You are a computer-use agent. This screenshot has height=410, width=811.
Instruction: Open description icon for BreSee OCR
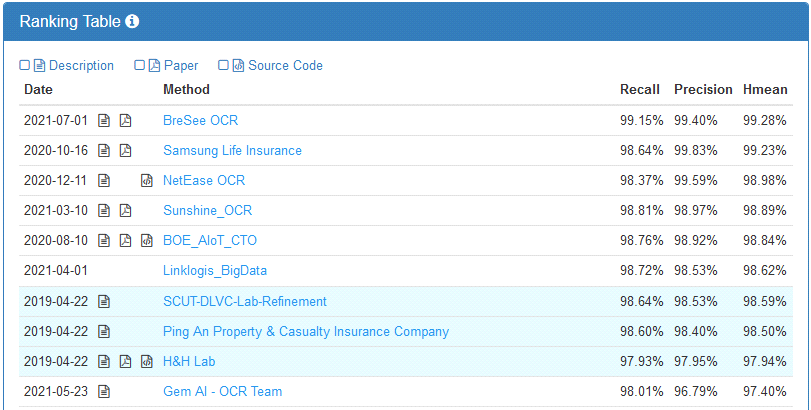[x=104, y=120]
